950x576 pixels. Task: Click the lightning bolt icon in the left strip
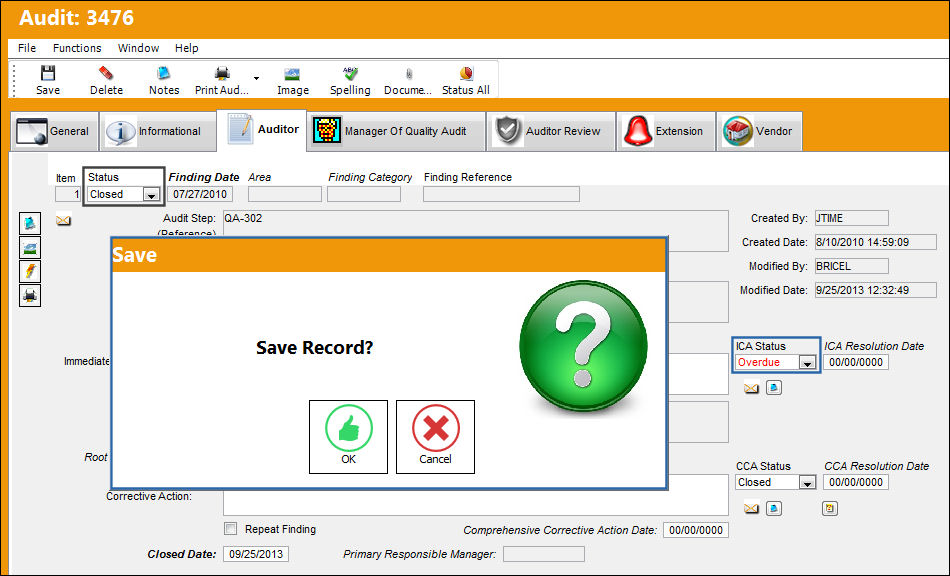30,271
